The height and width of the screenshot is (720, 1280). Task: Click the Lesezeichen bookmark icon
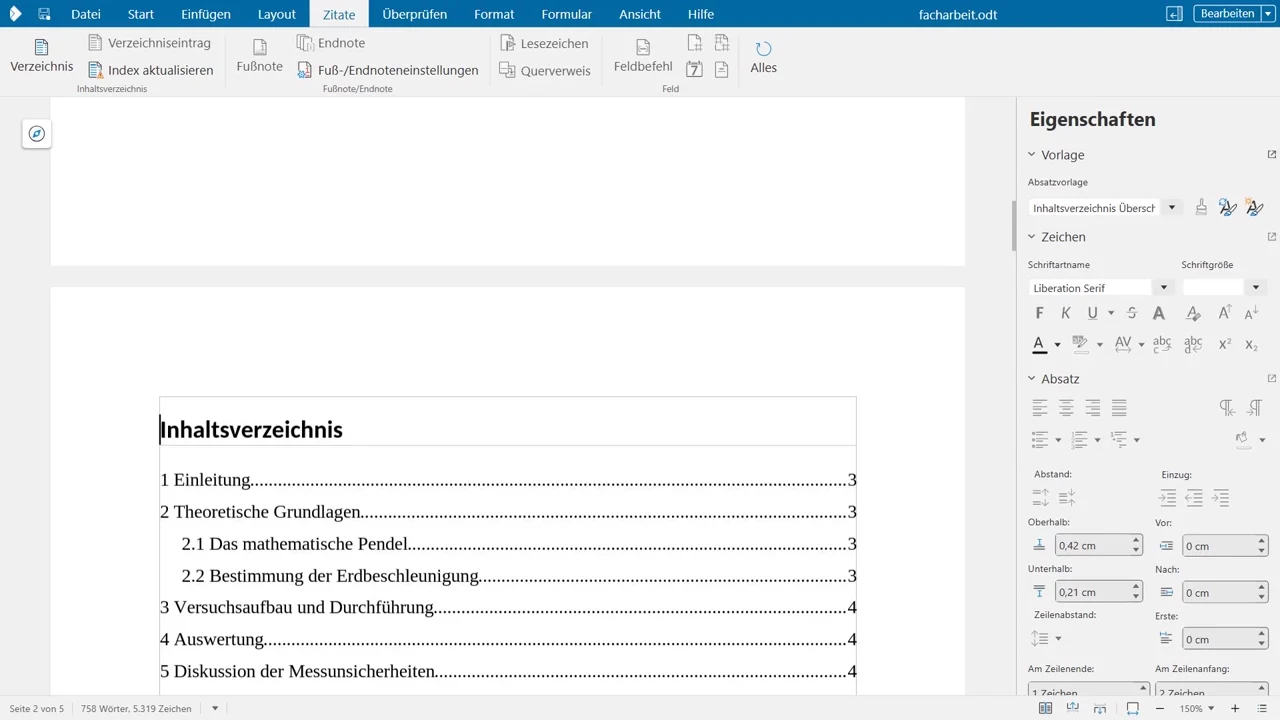pyautogui.click(x=508, y=43)
